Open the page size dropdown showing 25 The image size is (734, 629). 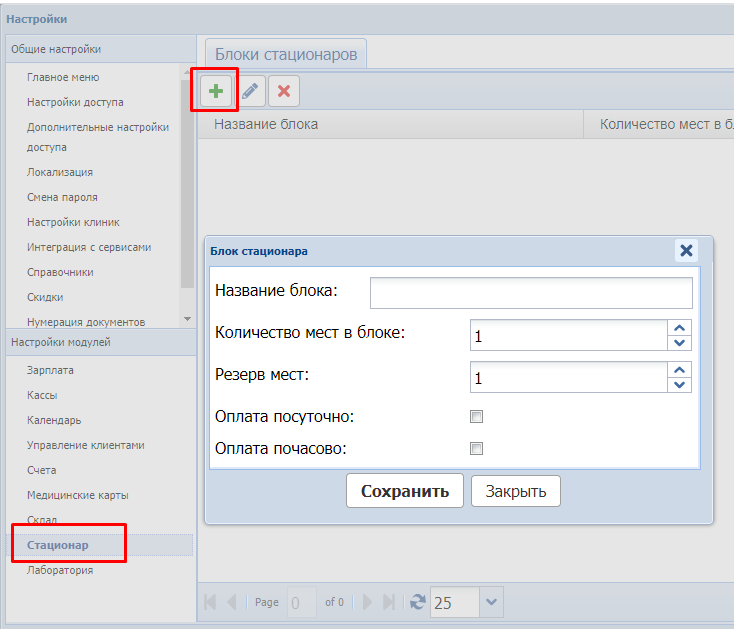pyautogui.click(x=490, y=602)
